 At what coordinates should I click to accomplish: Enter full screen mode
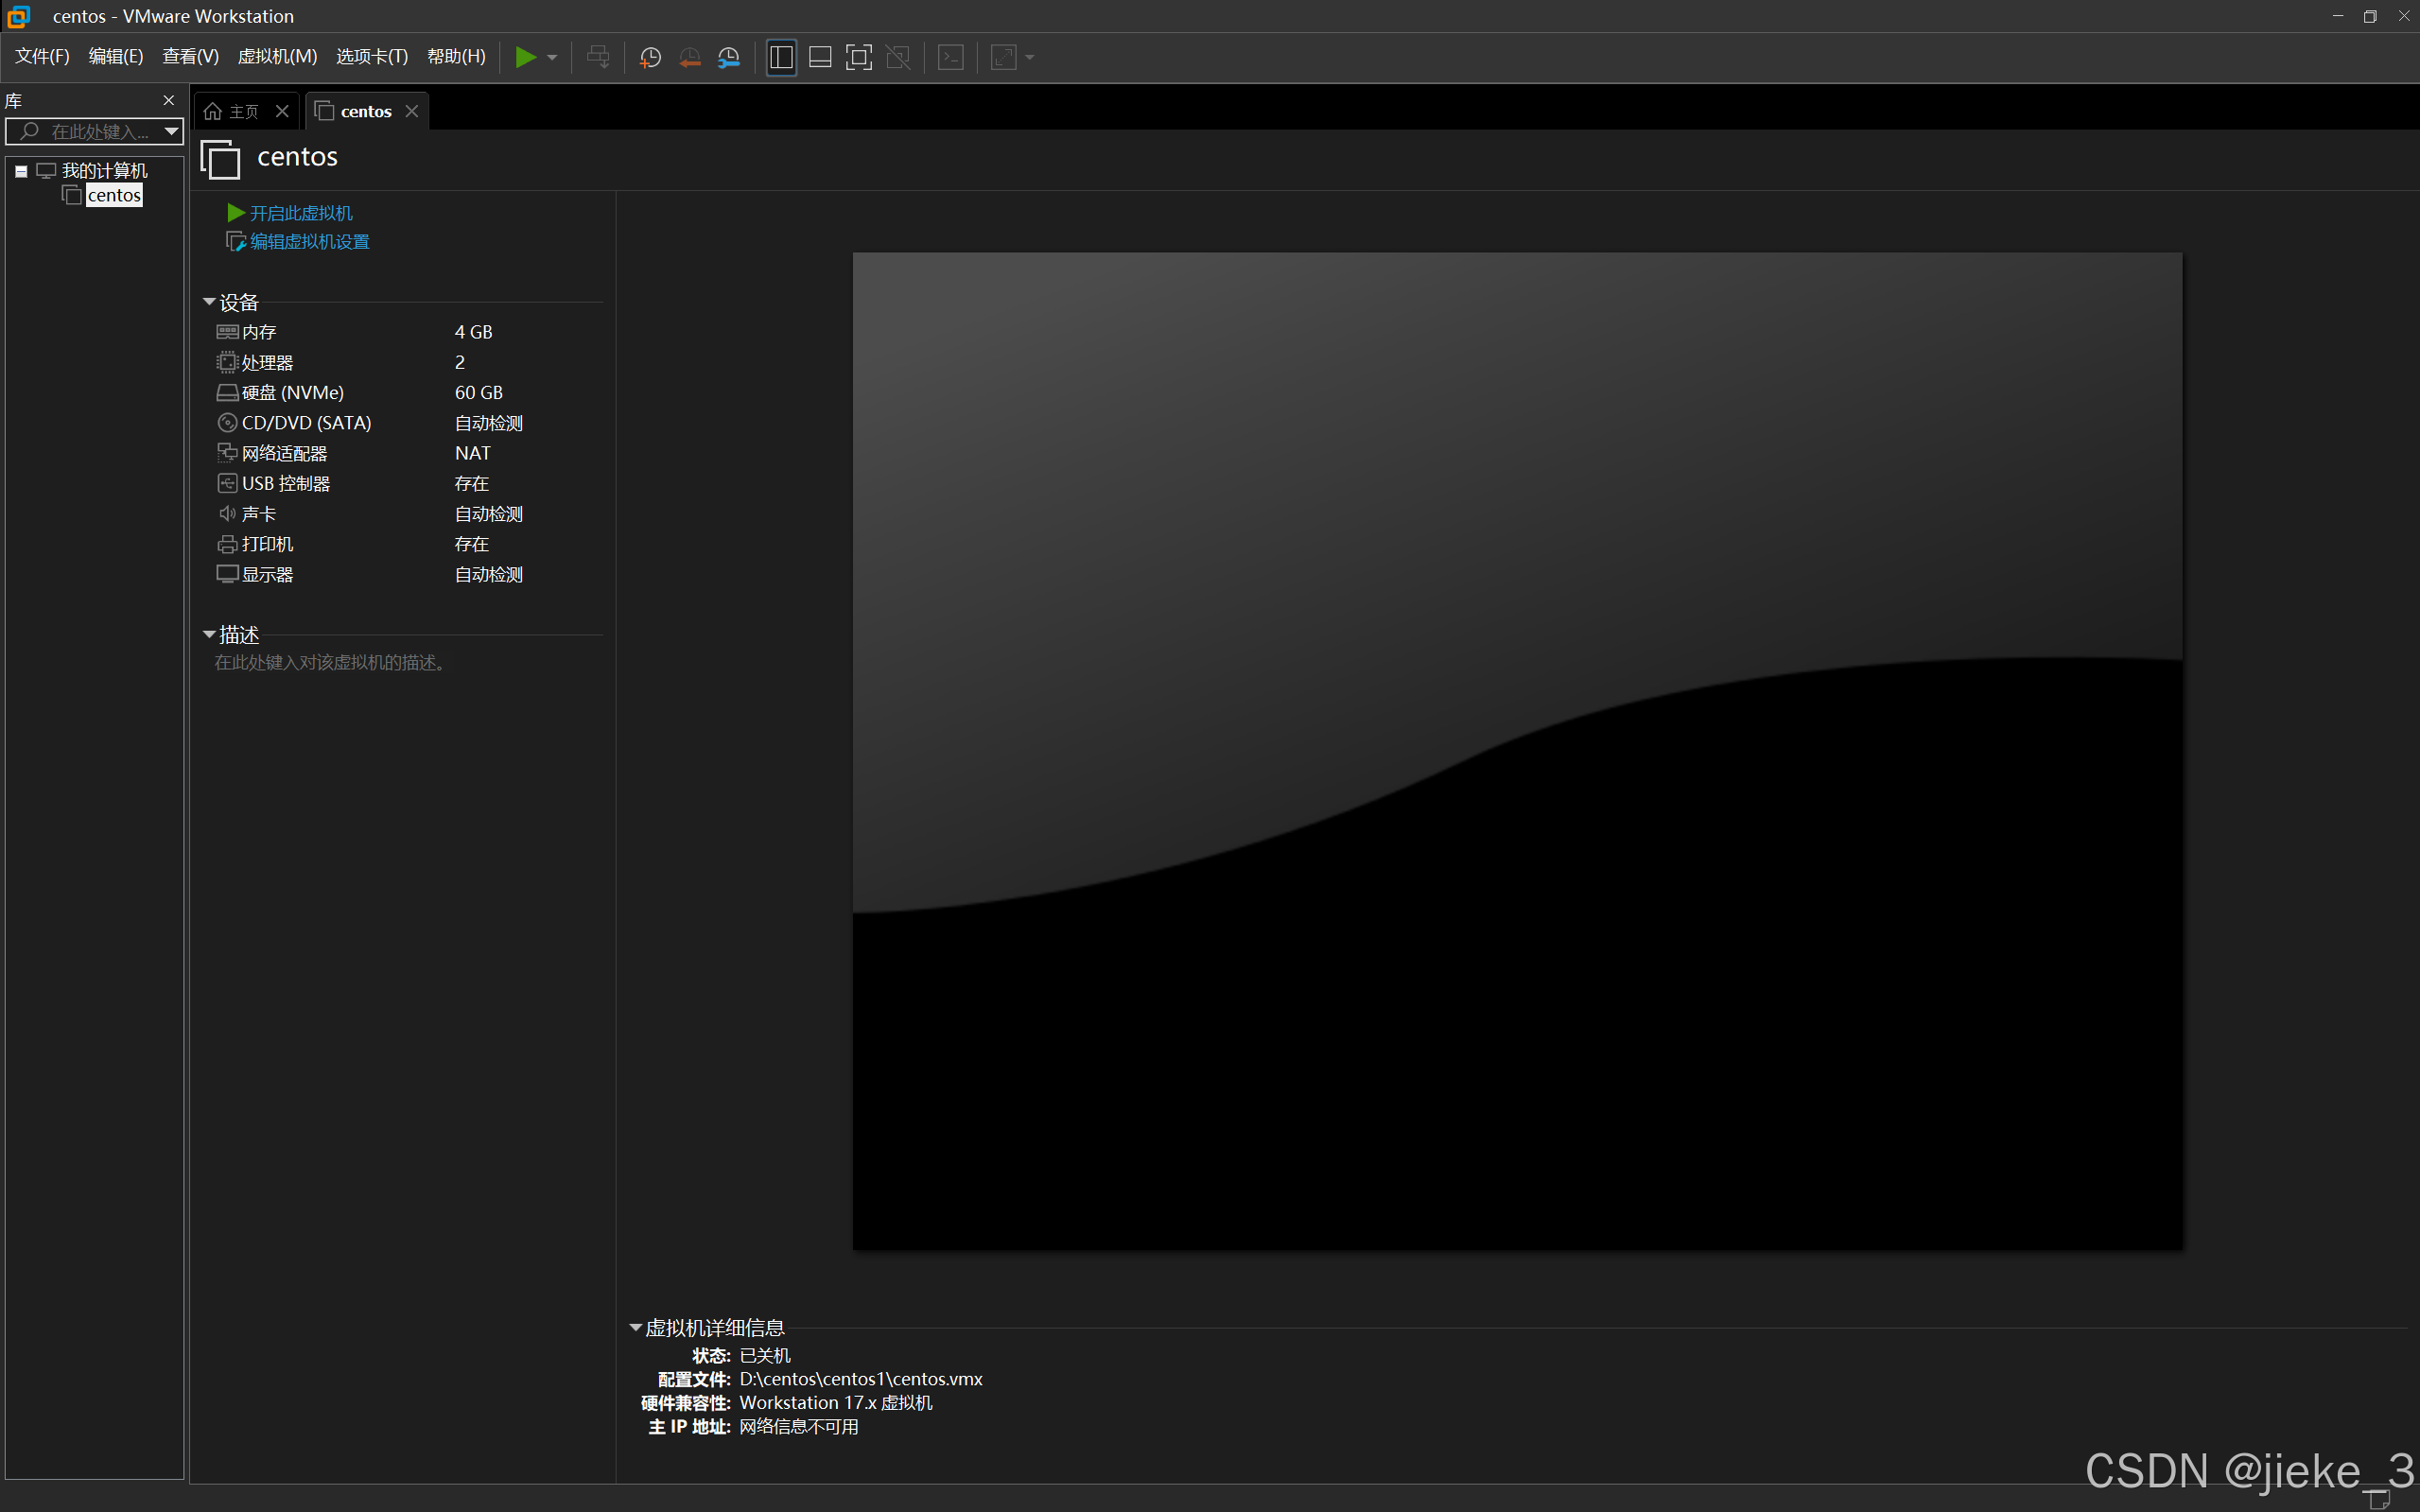[858, 57]
